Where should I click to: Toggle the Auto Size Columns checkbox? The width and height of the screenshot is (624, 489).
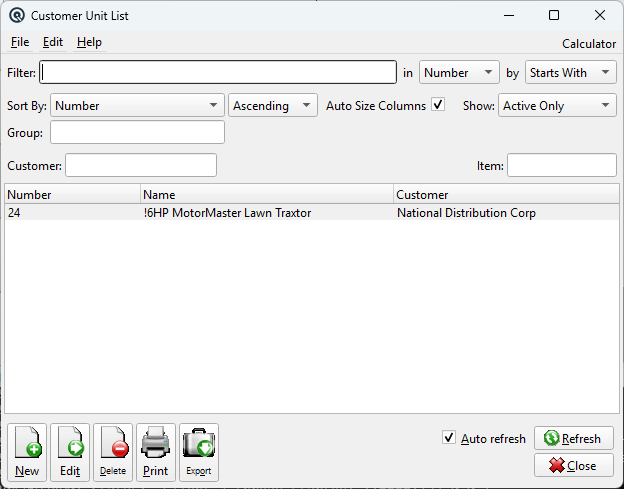click(438, 105)
